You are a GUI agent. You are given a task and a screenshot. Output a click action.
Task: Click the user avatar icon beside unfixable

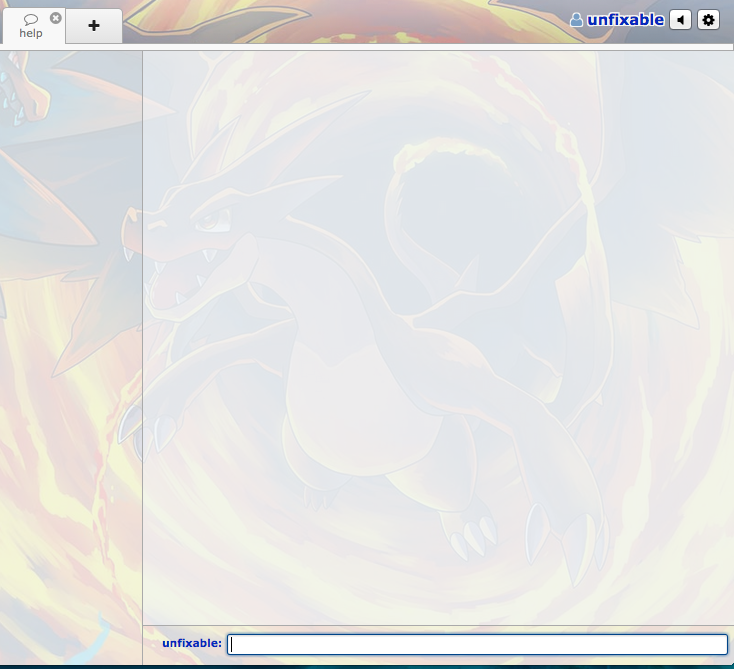tap(576, 20)
